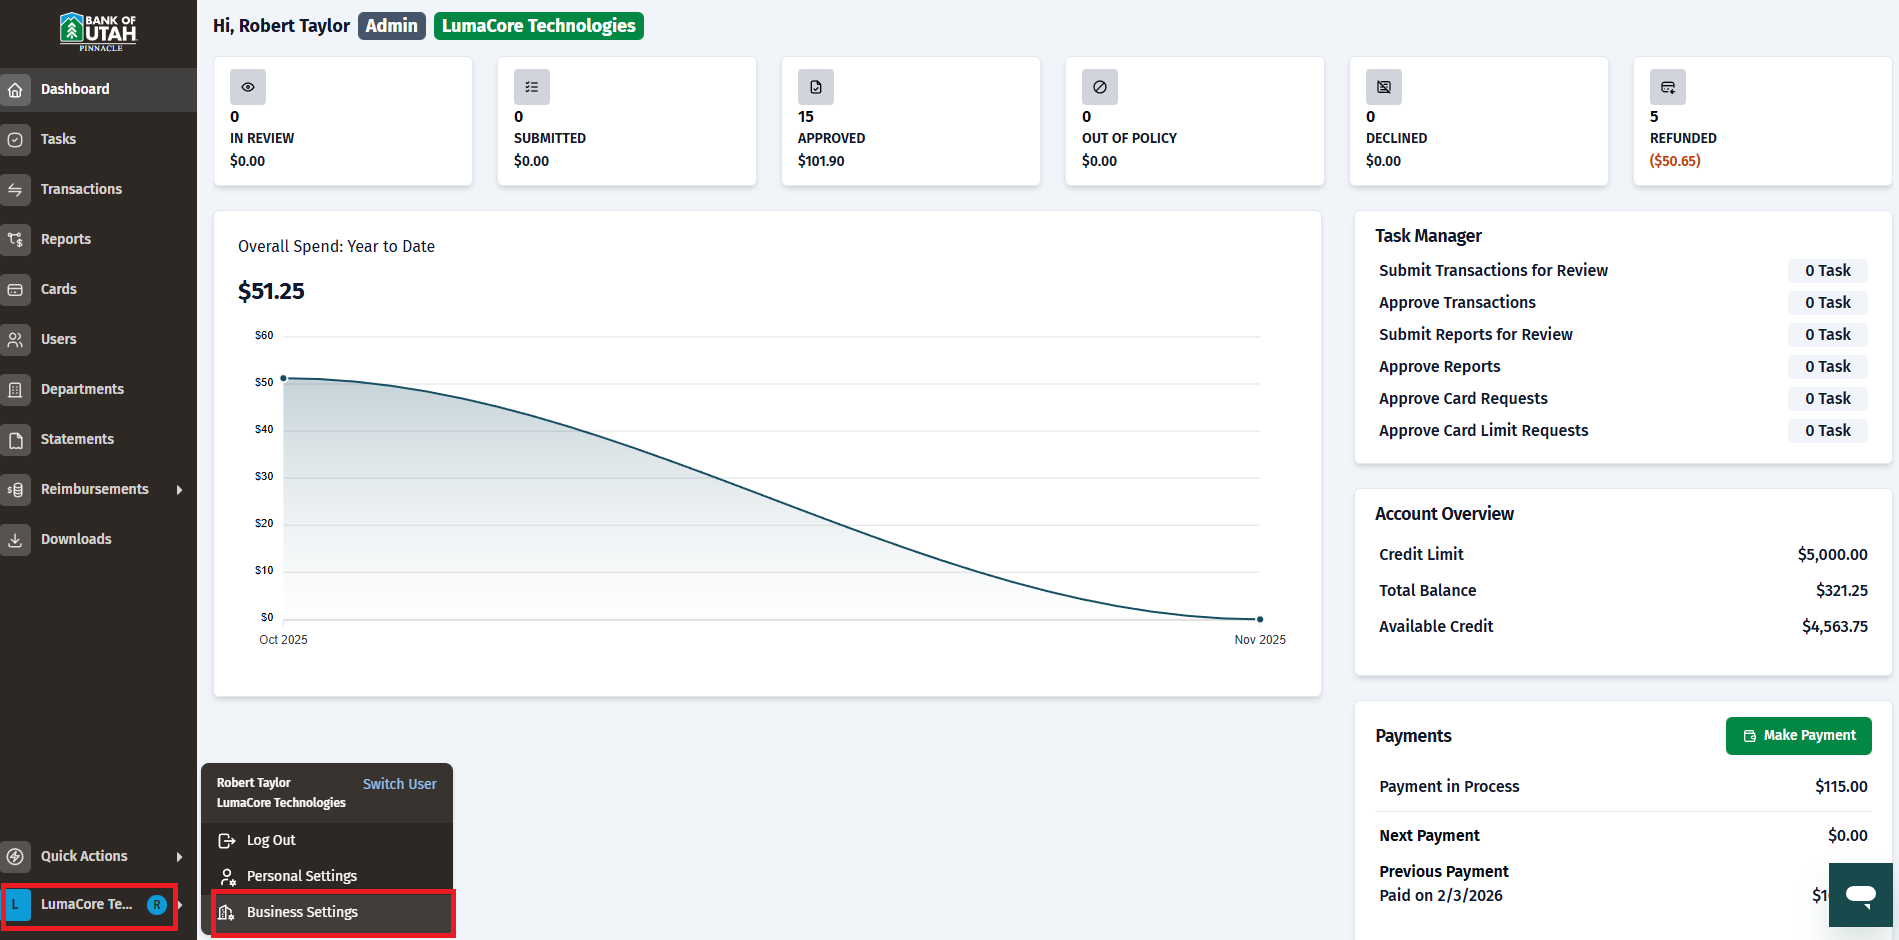Screen dimensions: 1899x940
Task: Click the Cards icon in sidebar
Action: point(15,290)
